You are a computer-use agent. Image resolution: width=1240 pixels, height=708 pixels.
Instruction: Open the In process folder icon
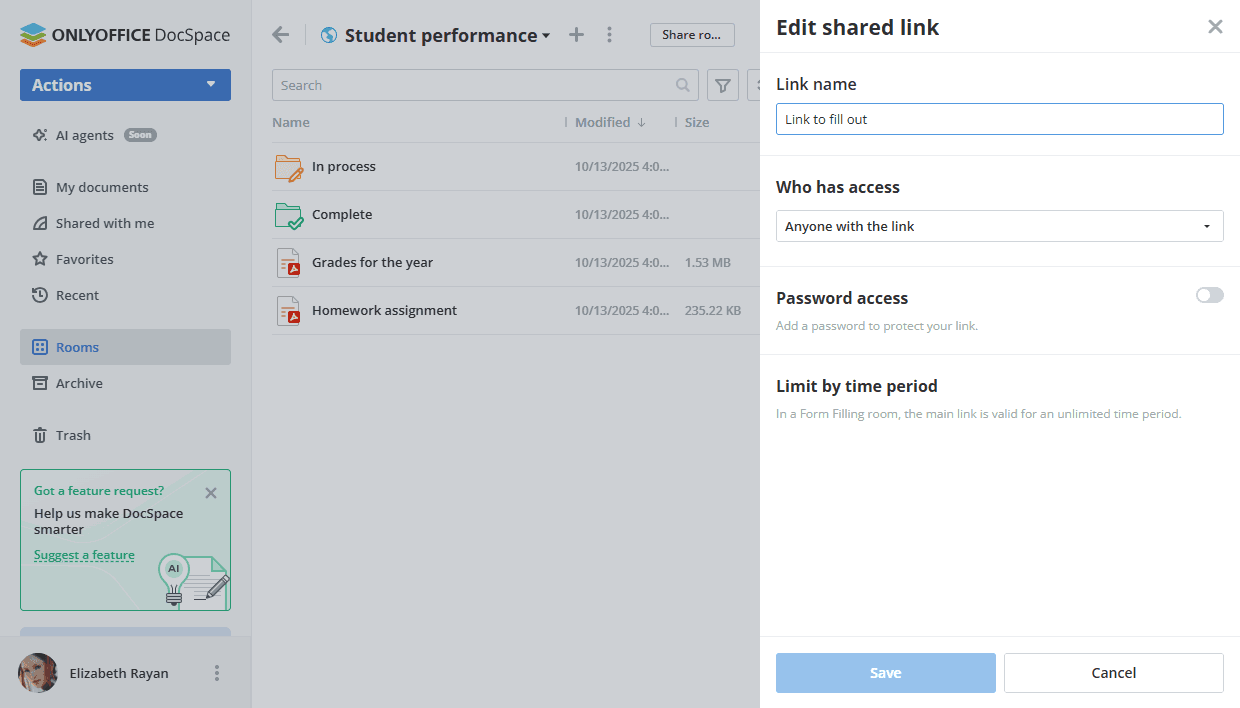click(288, 167)
